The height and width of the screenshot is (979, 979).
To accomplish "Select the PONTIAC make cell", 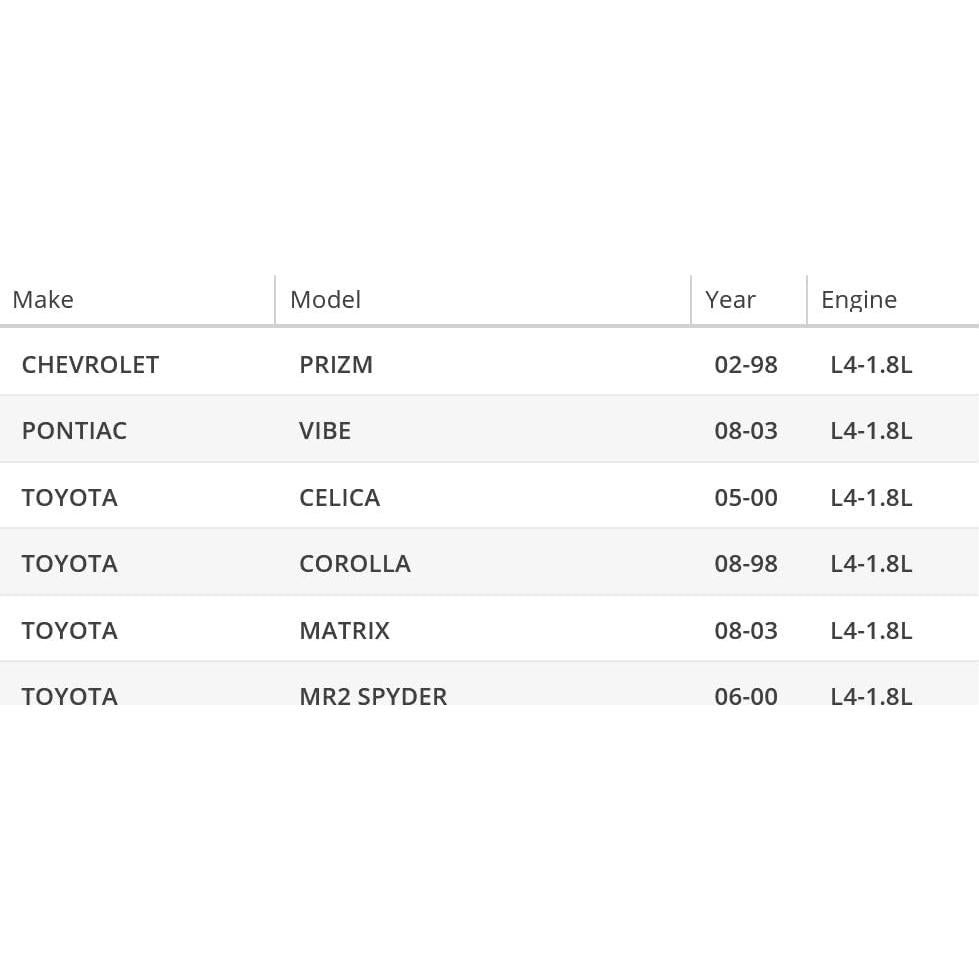I will point(74,431).
